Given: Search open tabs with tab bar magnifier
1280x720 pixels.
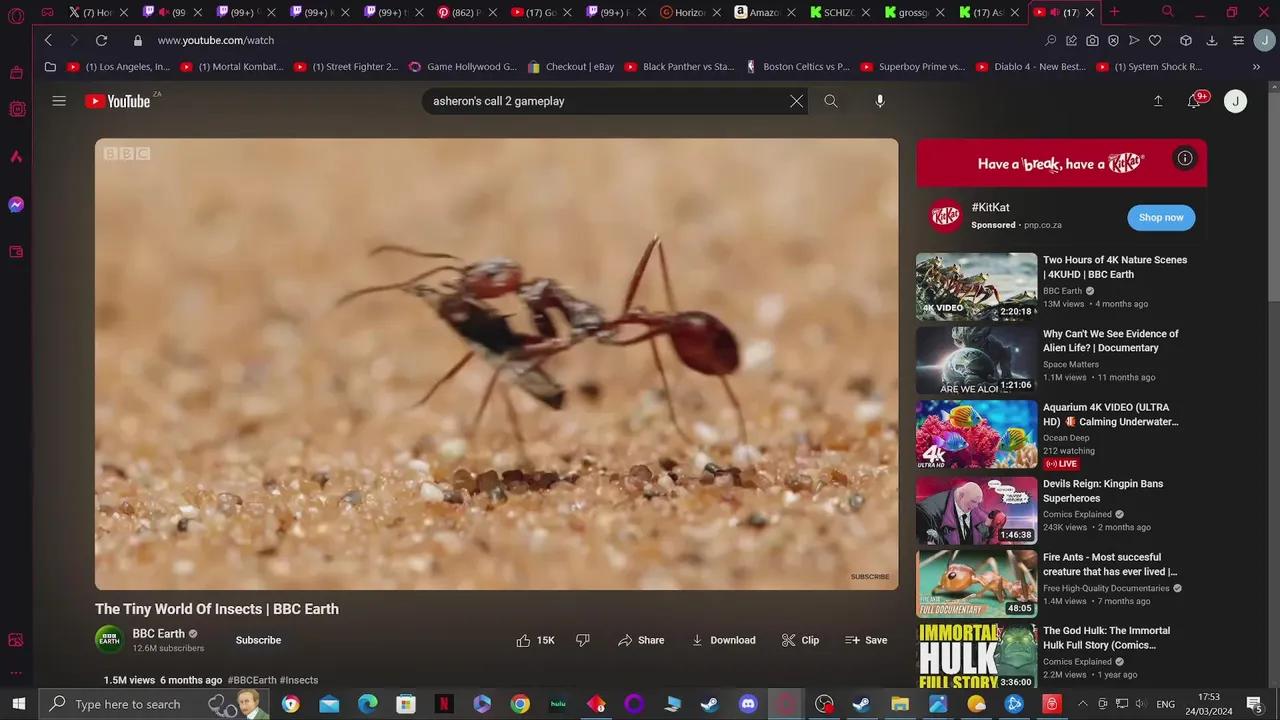Looking at the screenshot, I should [x=1168, y=12].
